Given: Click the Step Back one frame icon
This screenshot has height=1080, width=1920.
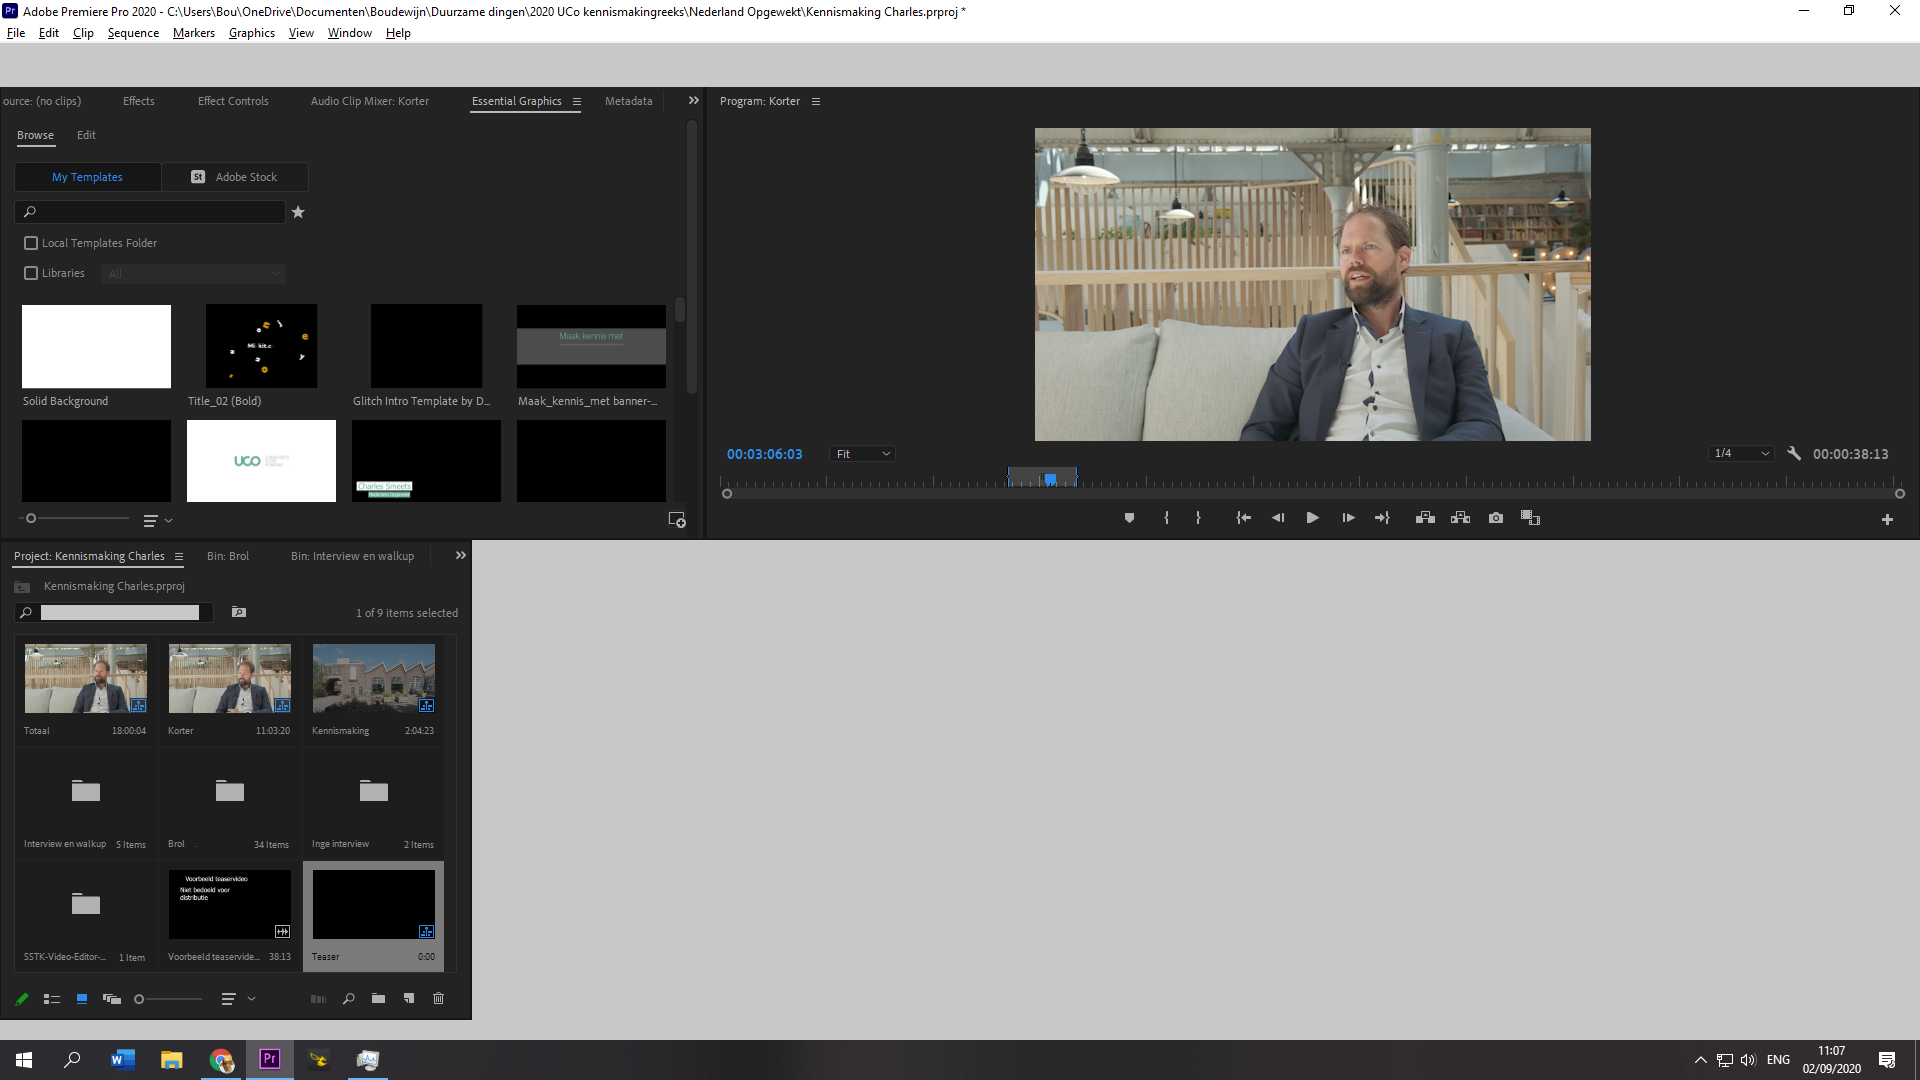Looking at the screenshot, I should pos(1278,518).
